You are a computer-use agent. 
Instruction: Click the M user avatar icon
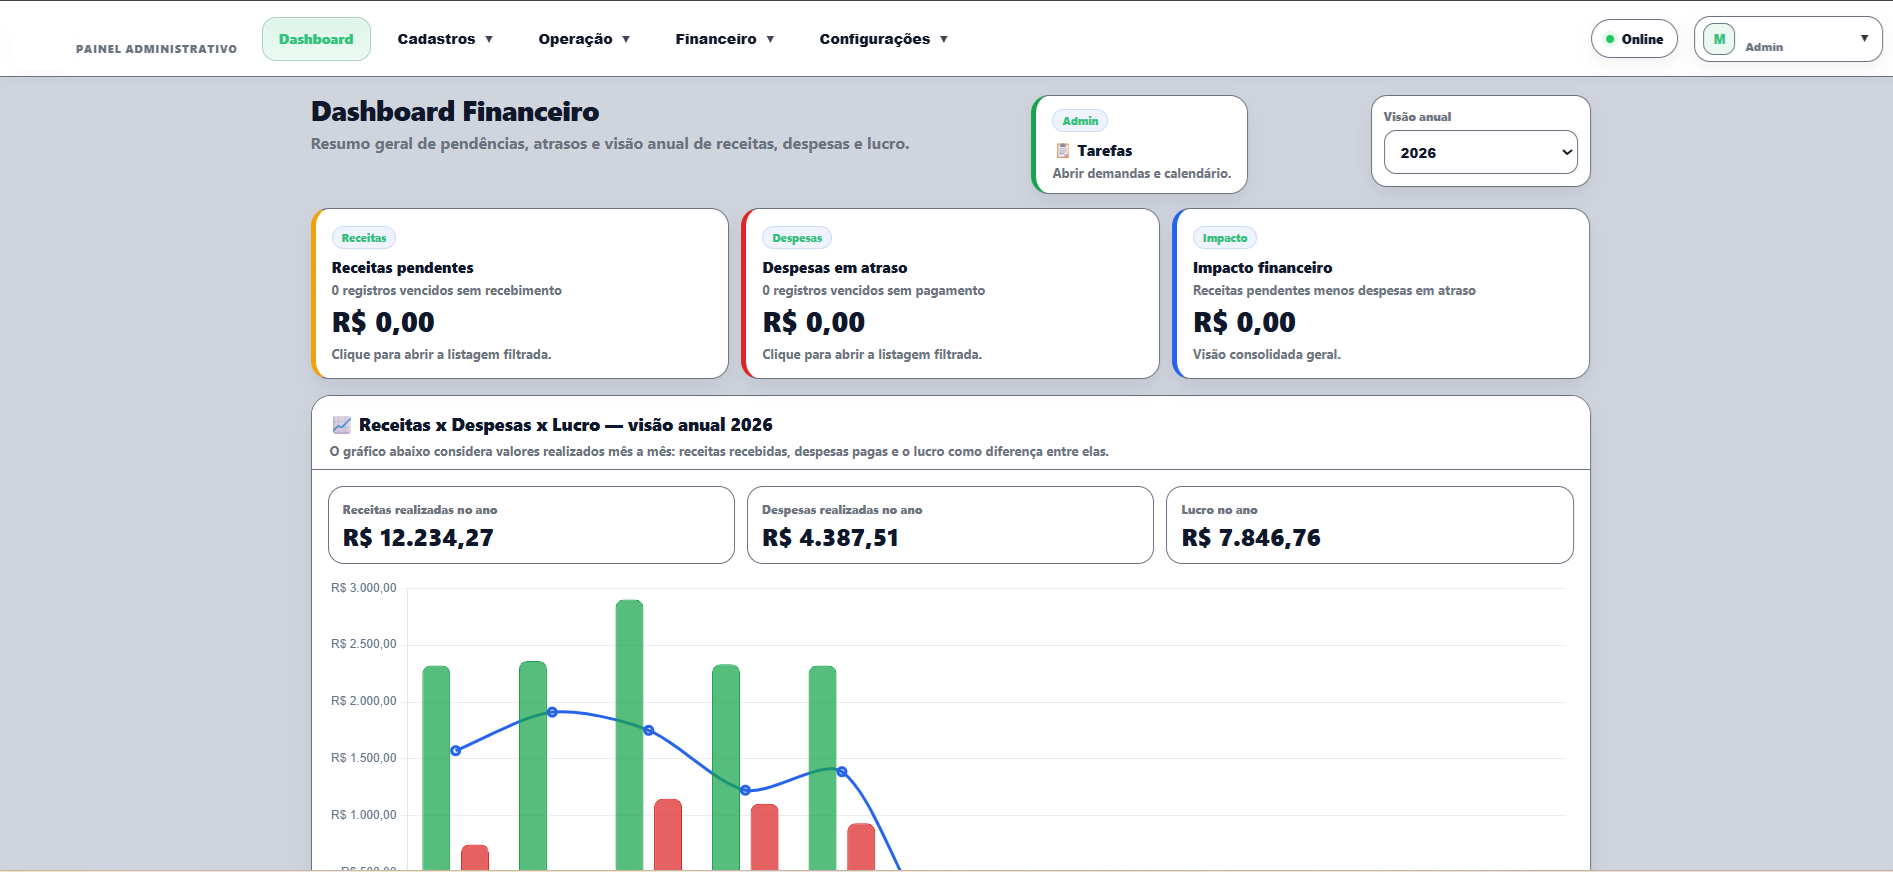1719,39
